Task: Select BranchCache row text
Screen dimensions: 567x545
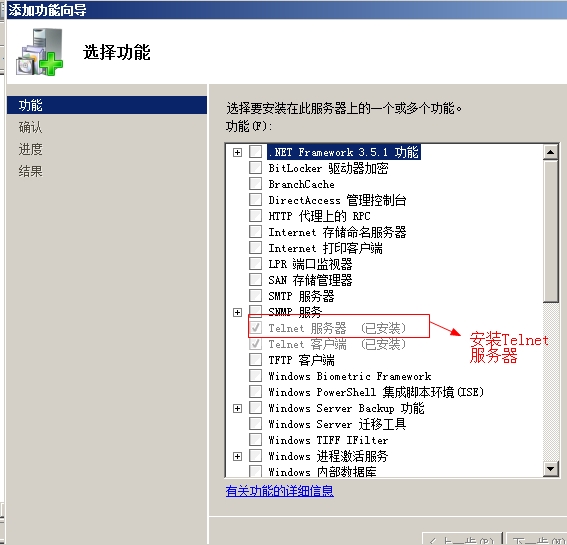Action: (301, 184)
